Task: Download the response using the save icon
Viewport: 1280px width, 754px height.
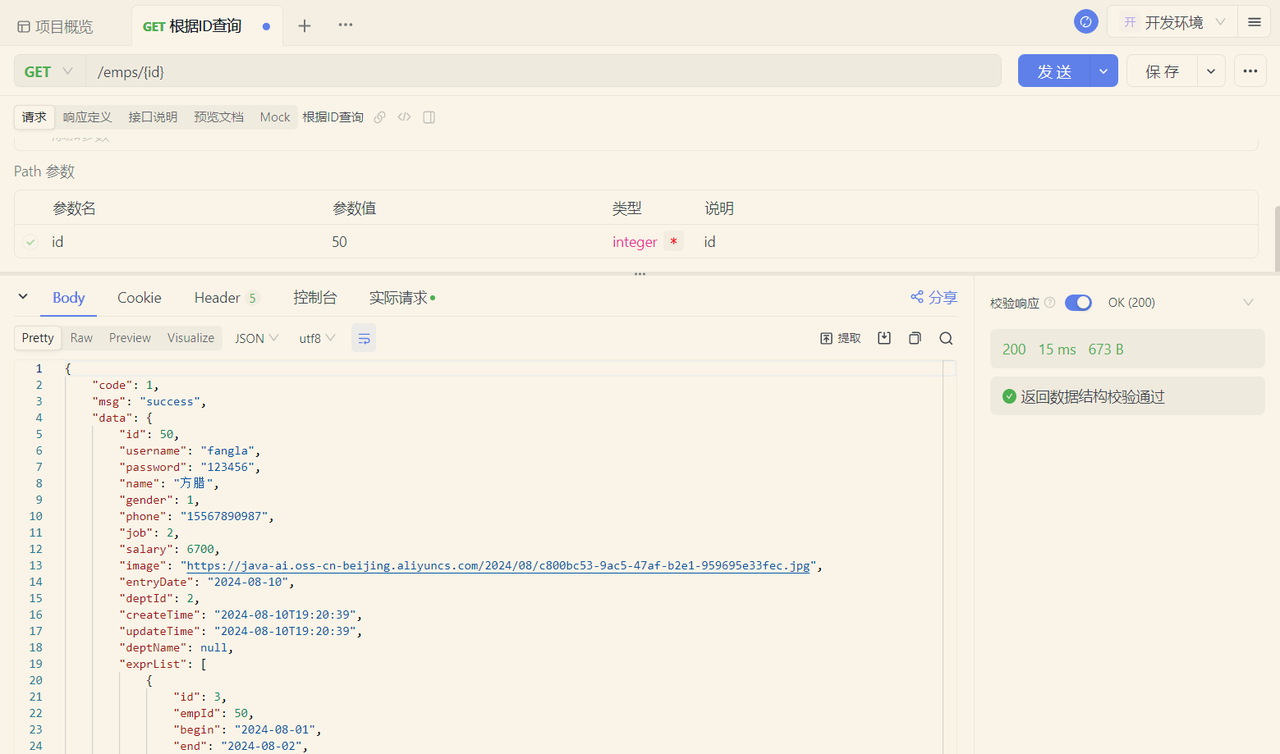Action: [x=884, y=339]
